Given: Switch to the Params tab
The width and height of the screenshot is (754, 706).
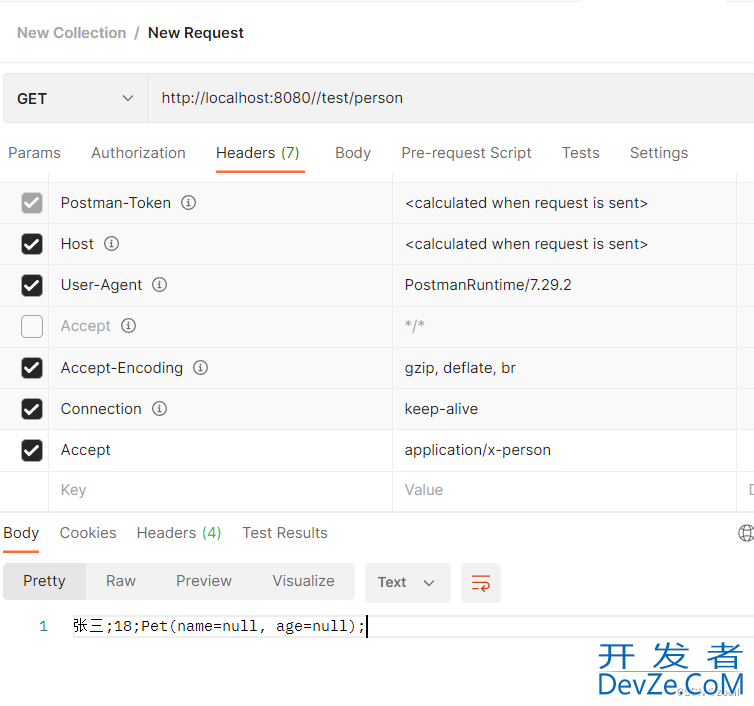Looking at the screenshot, I should coord(35,153).
